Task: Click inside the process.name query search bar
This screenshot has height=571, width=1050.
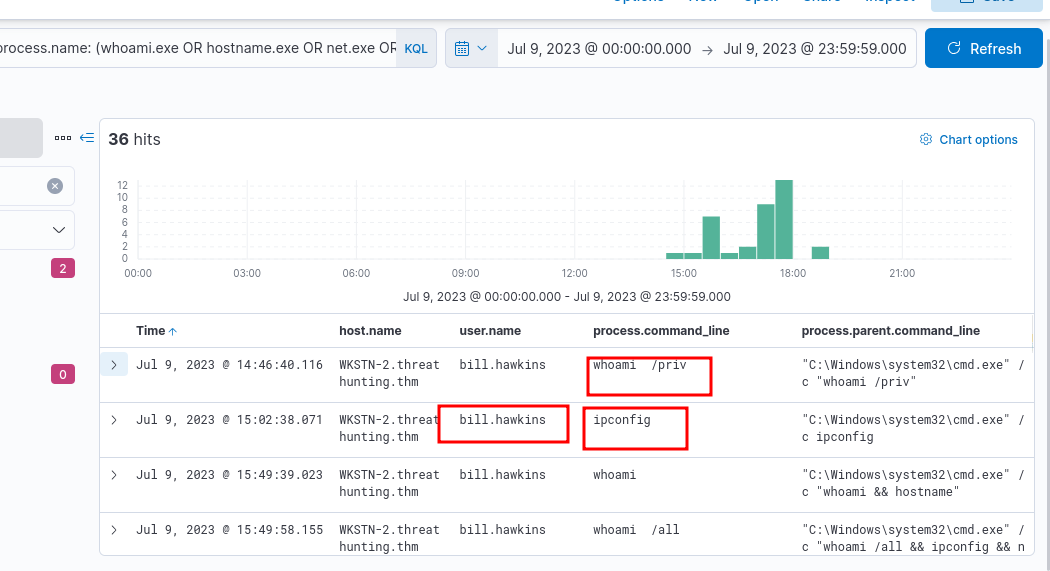Action: [x=200, y=48]
